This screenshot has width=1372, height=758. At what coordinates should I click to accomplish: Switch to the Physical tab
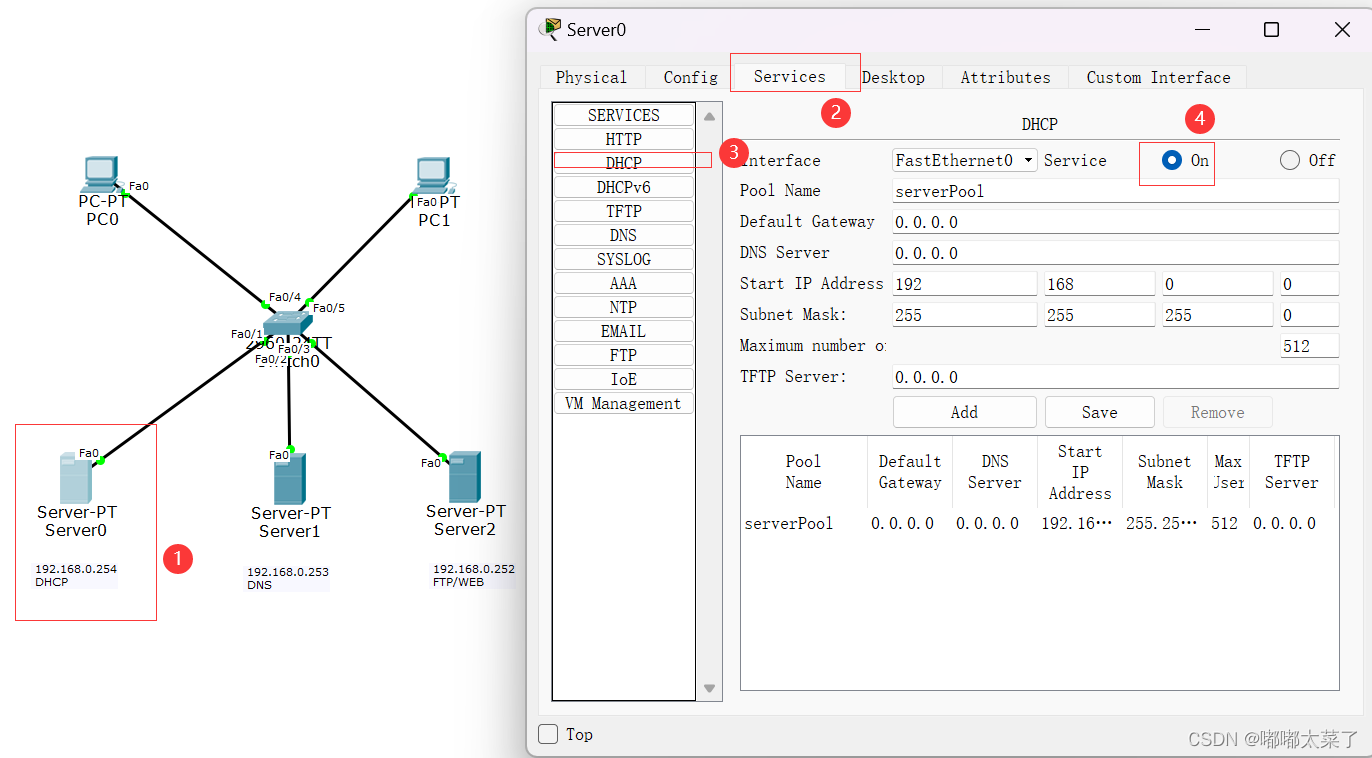591,77
